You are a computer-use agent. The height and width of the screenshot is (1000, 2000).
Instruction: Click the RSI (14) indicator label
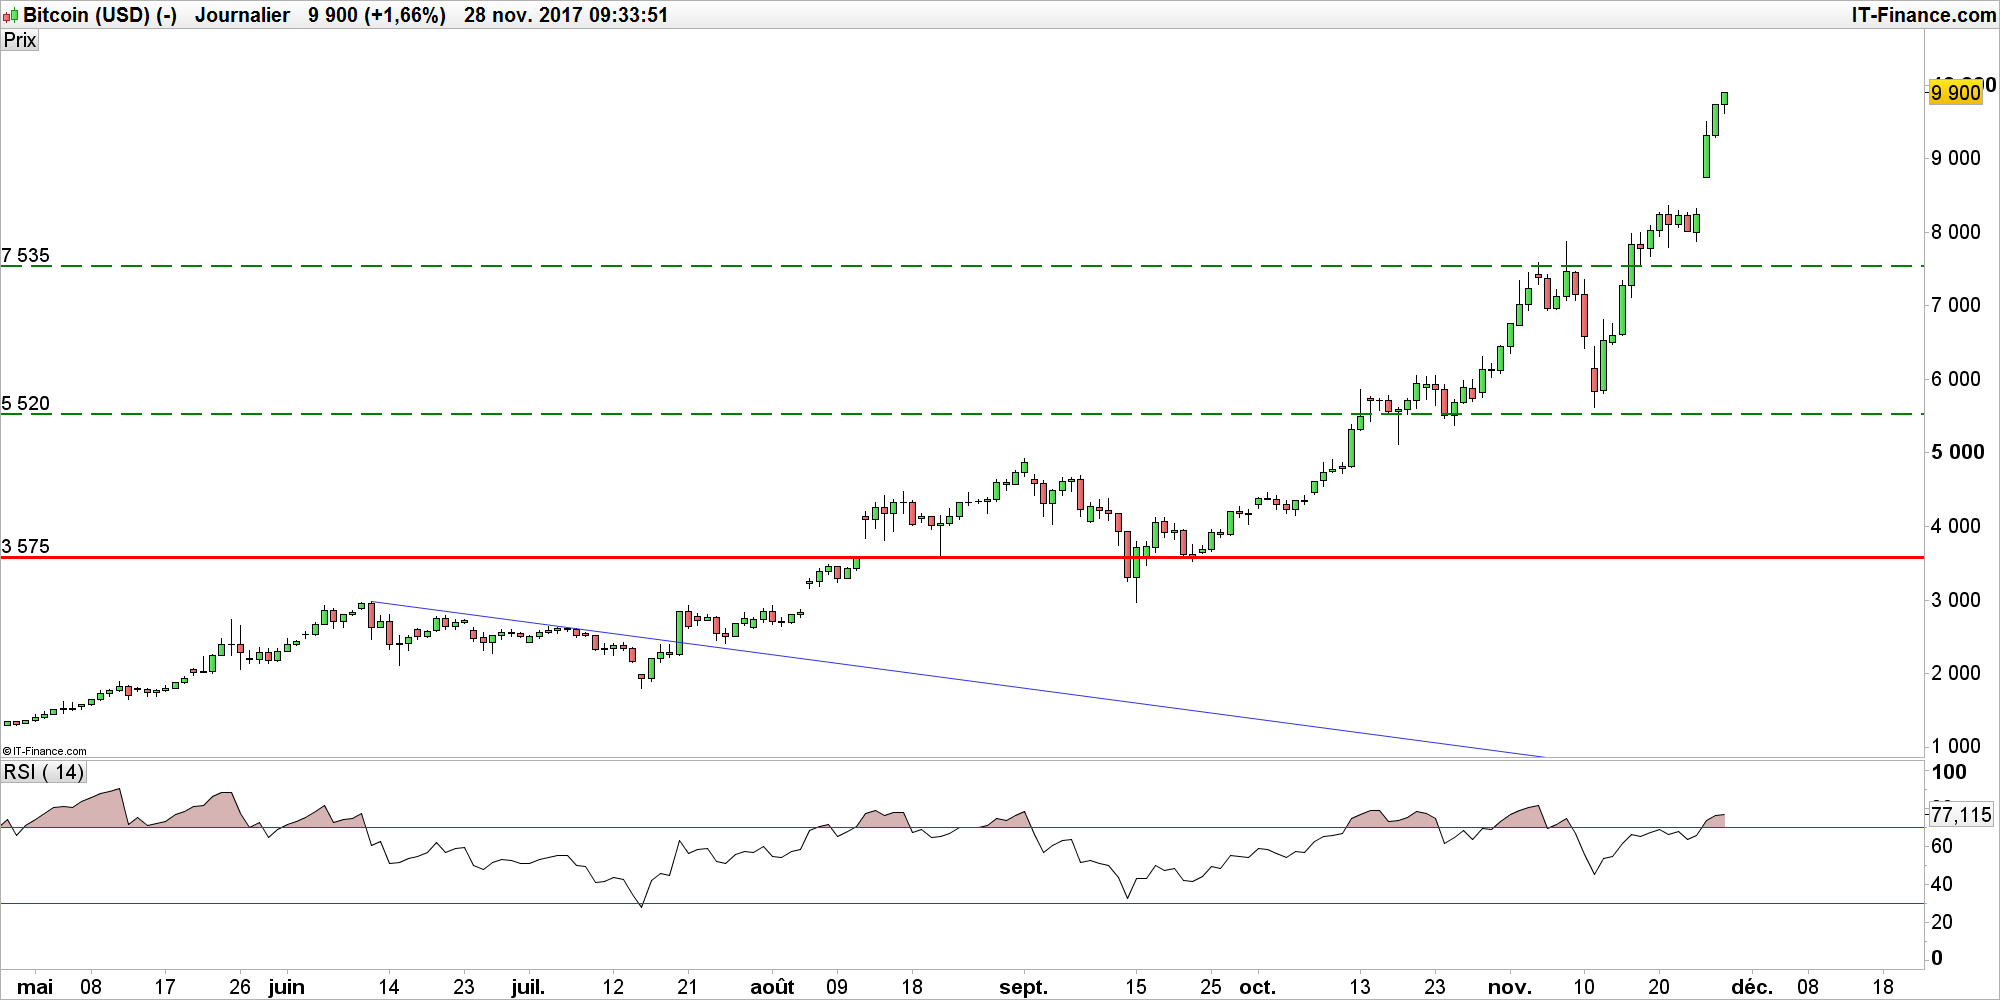pos(44,772)
